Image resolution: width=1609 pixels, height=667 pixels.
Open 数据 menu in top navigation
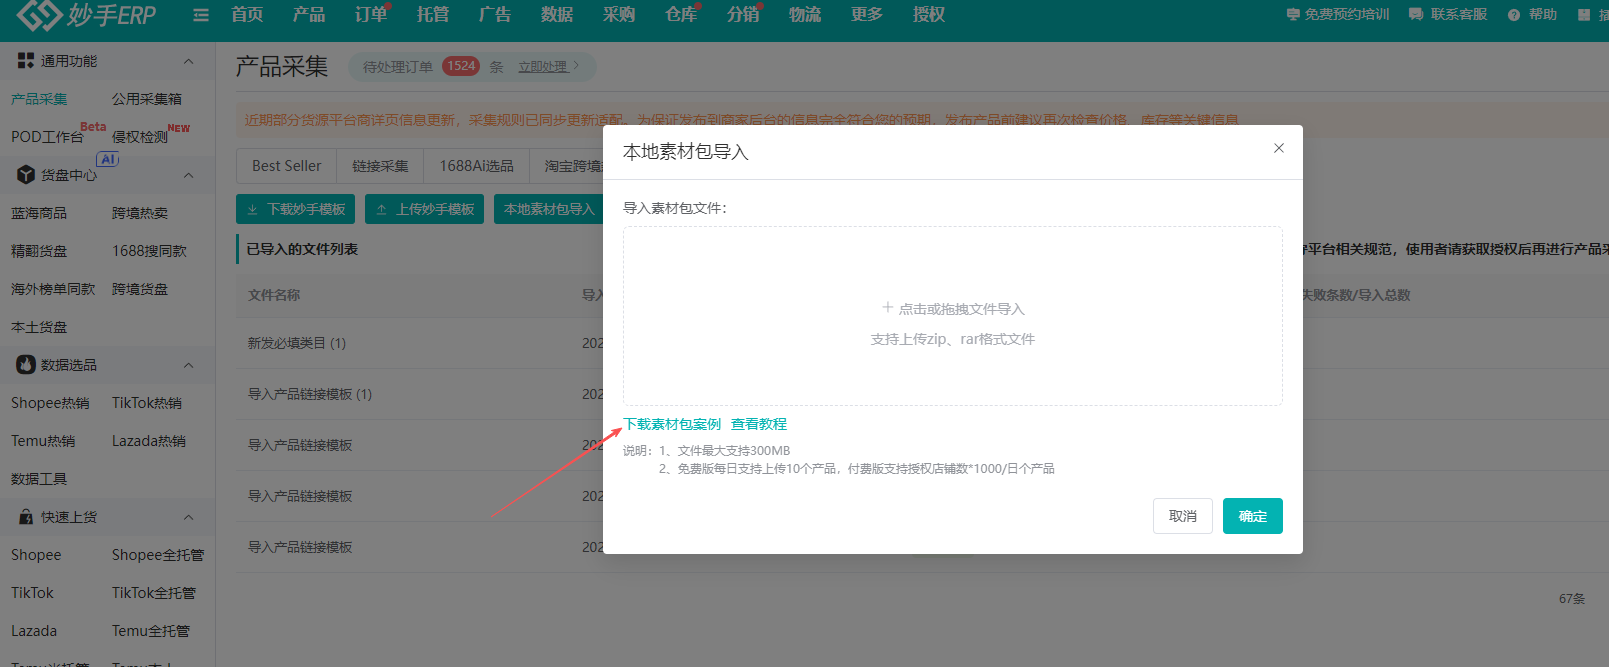point(557,14)
